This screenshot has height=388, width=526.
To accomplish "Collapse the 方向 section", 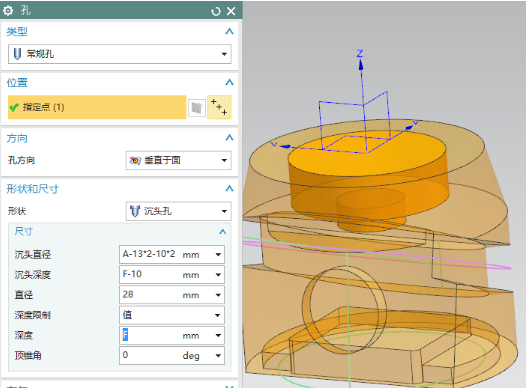I will pos(229,137).
